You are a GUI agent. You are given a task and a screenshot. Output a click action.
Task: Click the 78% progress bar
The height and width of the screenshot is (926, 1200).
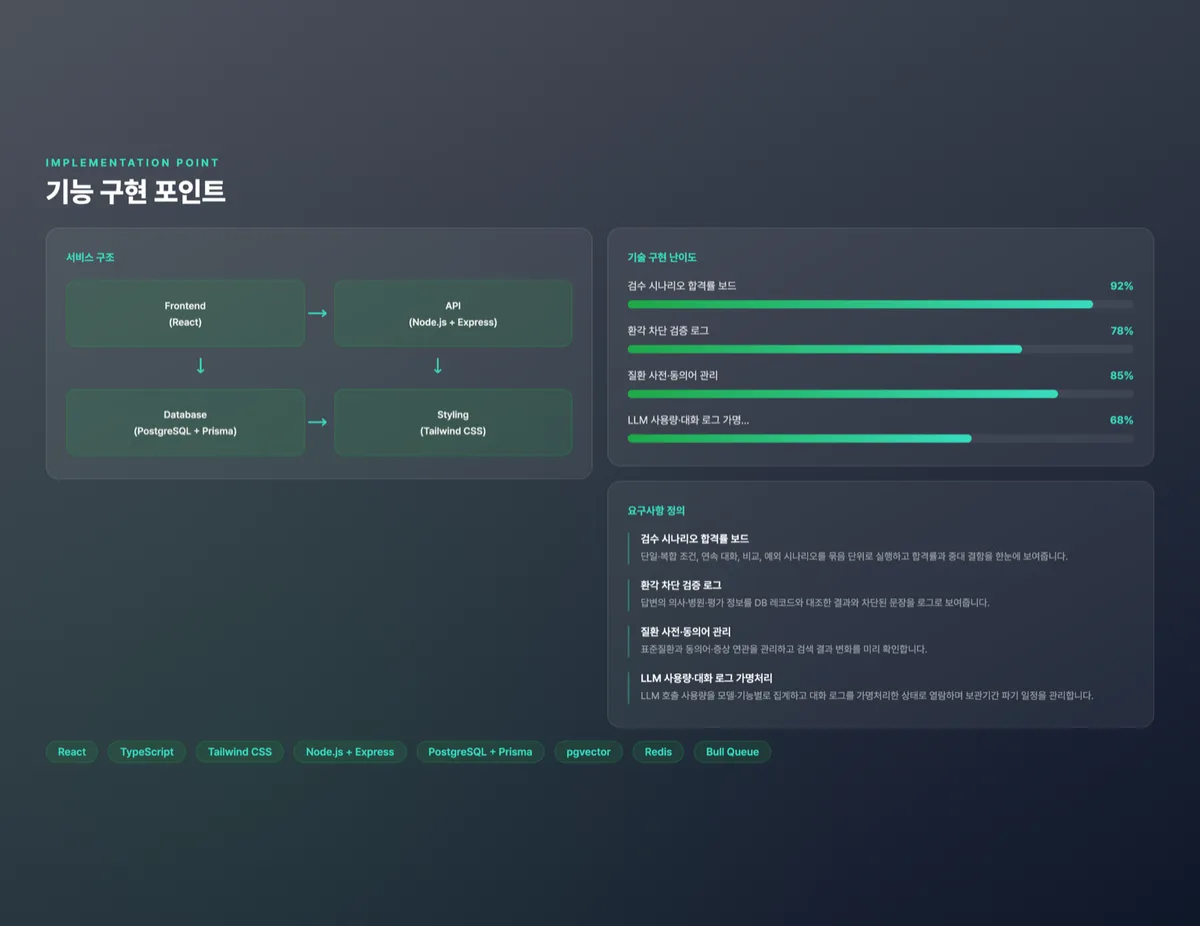[x=880, y=349]
